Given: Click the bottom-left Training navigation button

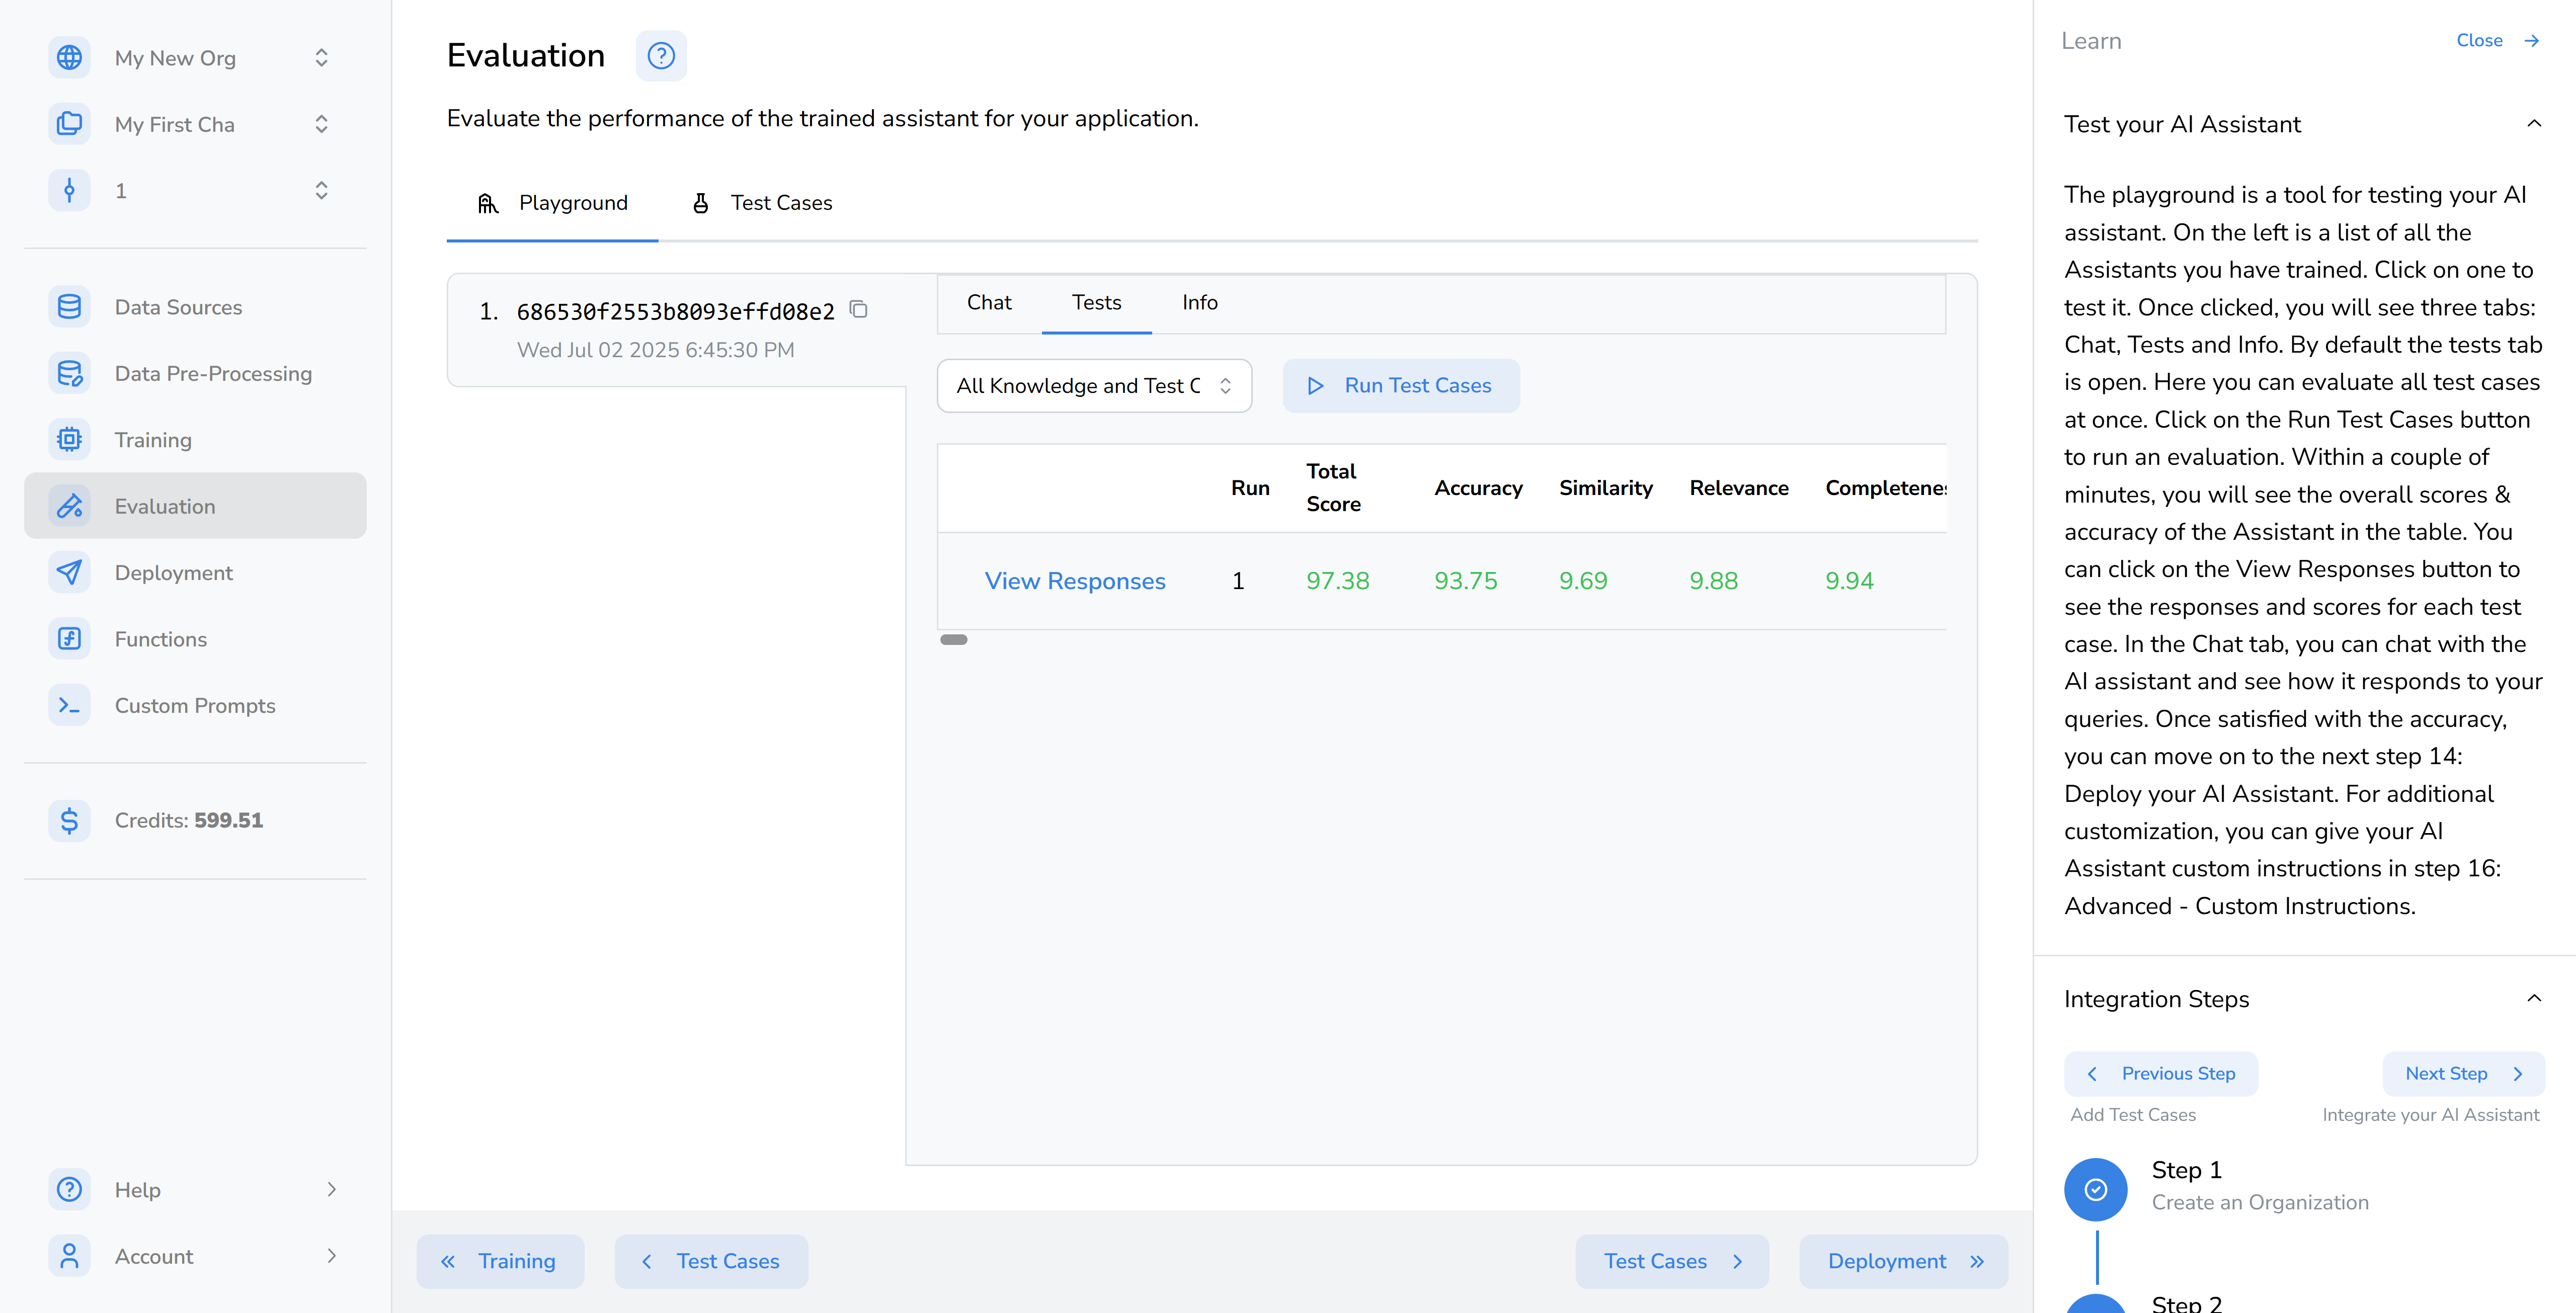Looking at the screenshot, I should pyautogui.click(x=500, y=1261).
